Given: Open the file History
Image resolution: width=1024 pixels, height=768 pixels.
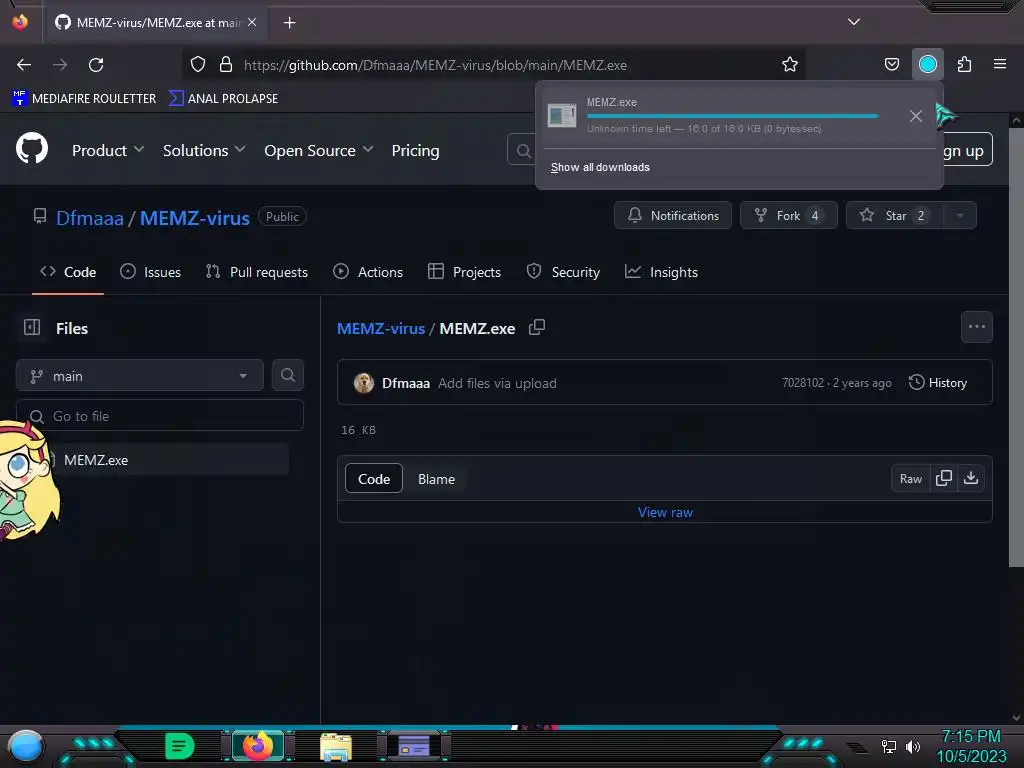Looking at the screenshot, I should tap(937, 383).
